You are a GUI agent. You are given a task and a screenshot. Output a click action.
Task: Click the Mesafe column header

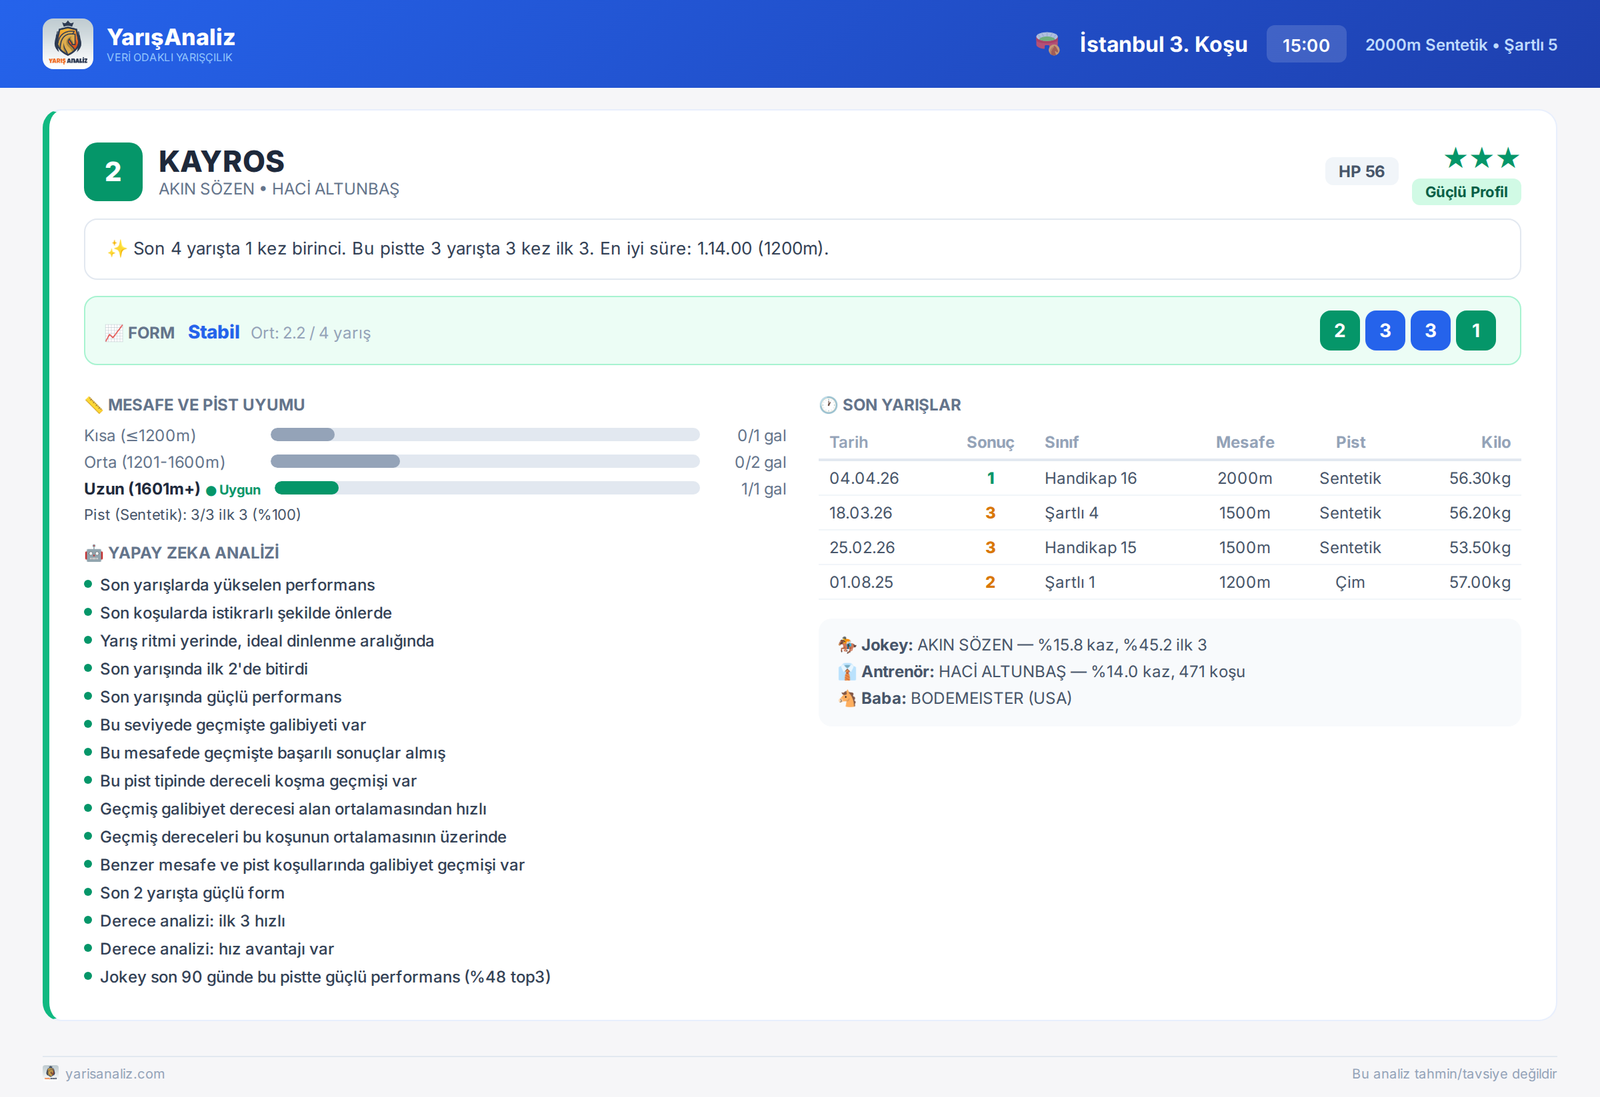[x=1245, y=442]
